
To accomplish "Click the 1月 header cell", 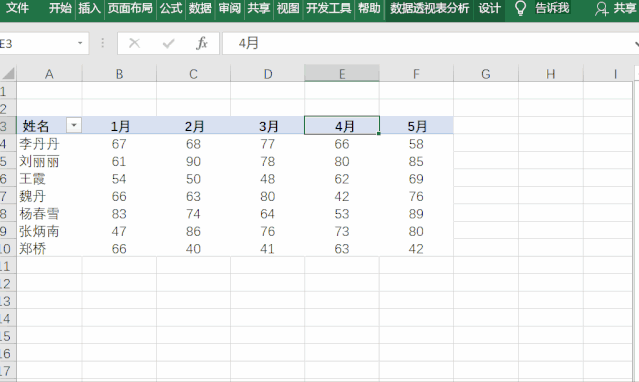I will pos(119,126).
